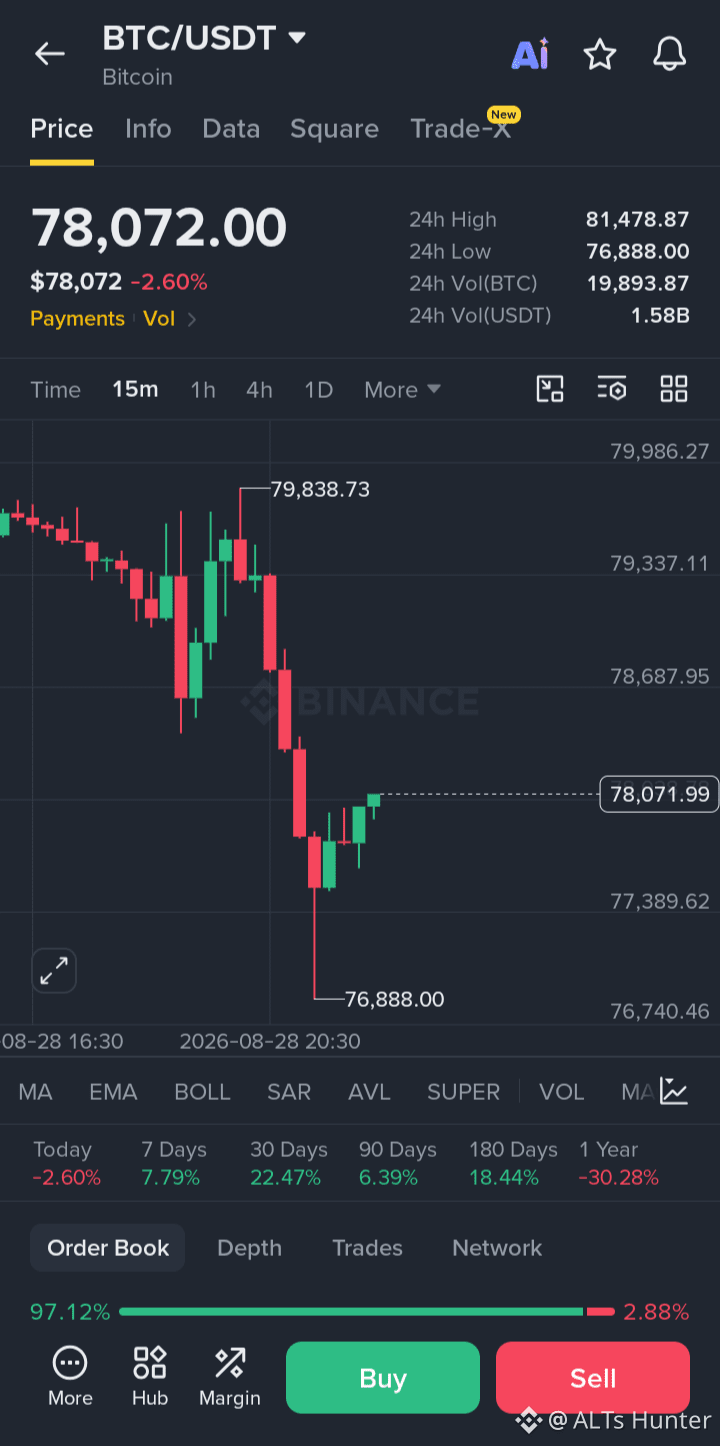Open the Depth tab

tap(249, 1248)
